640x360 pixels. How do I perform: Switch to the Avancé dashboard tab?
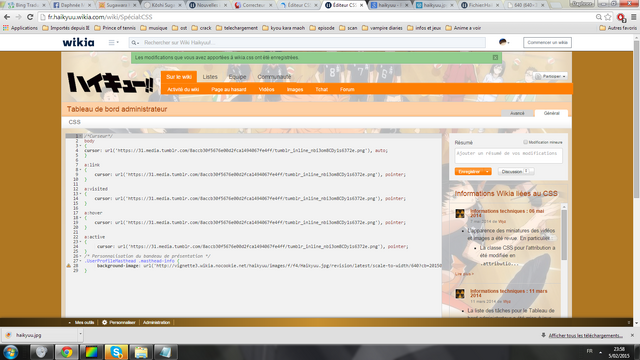(517, 113)
